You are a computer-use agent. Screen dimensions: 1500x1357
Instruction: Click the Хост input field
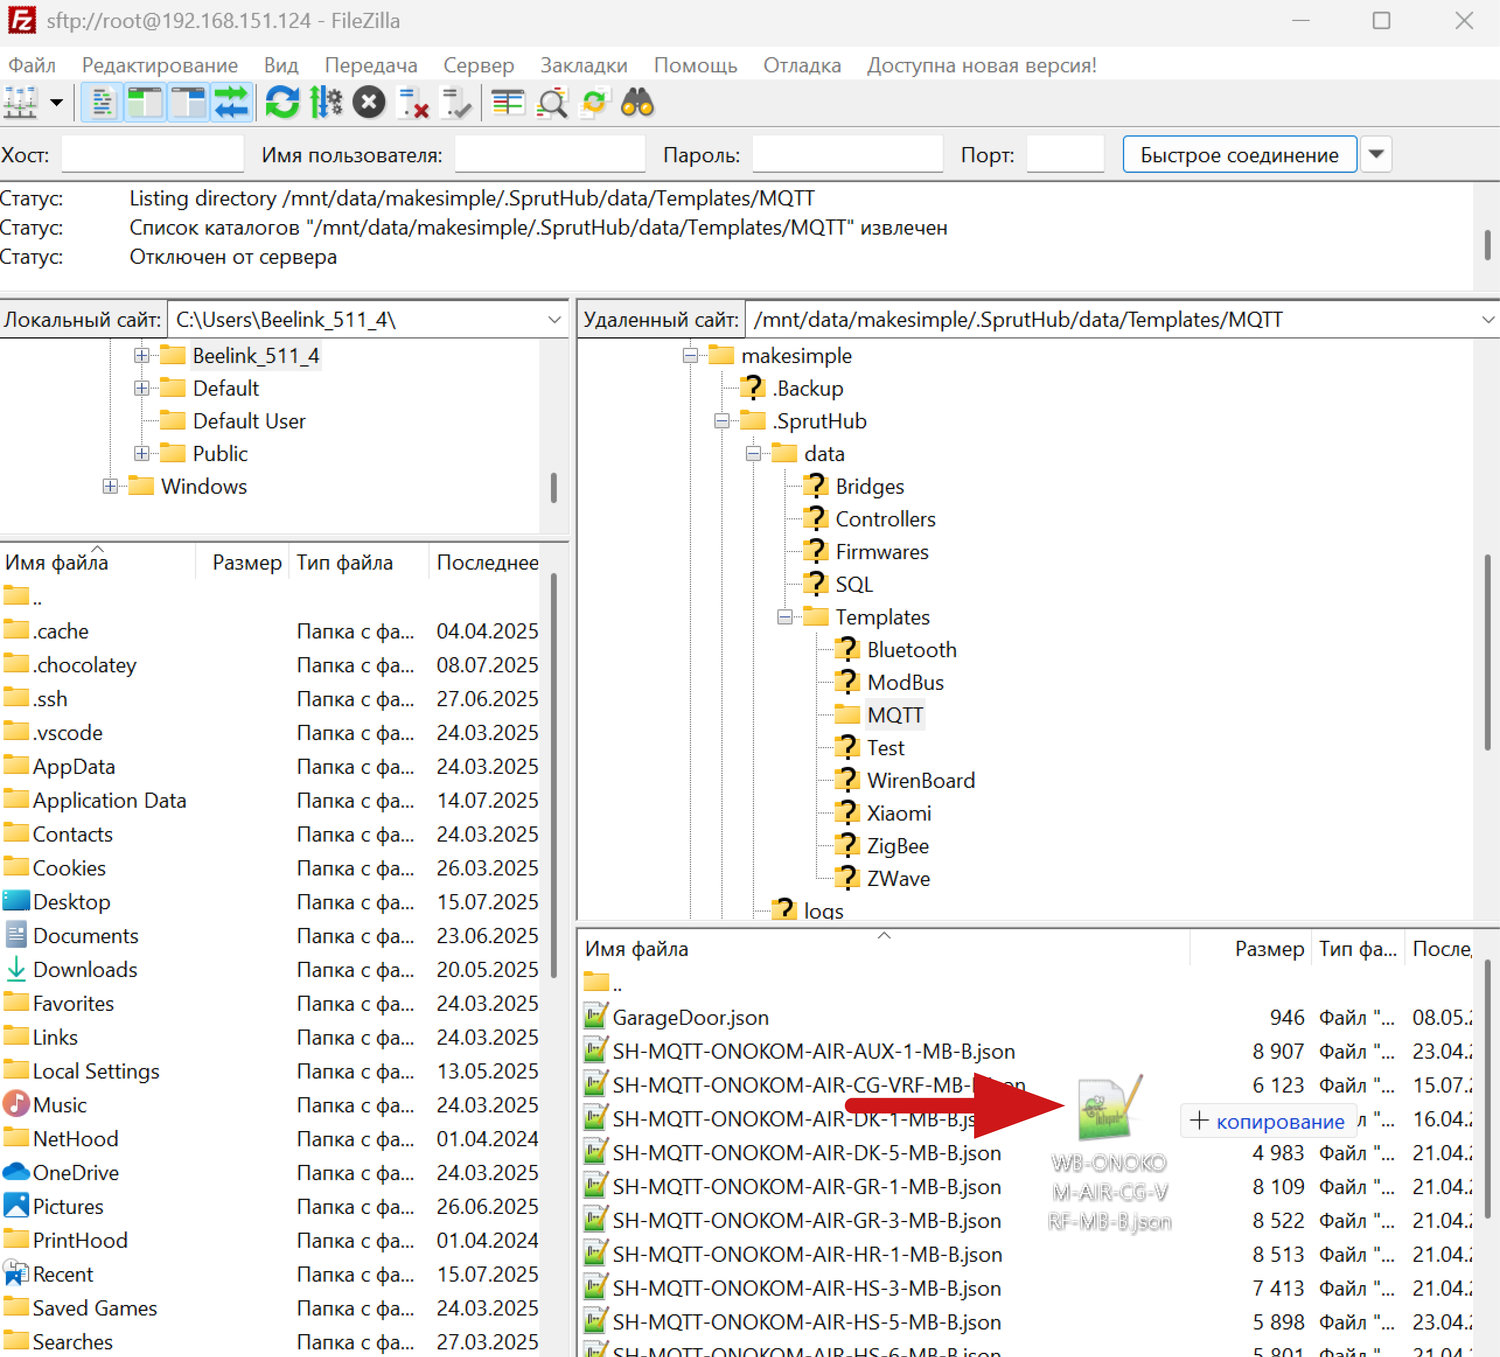tap(152, 154)
